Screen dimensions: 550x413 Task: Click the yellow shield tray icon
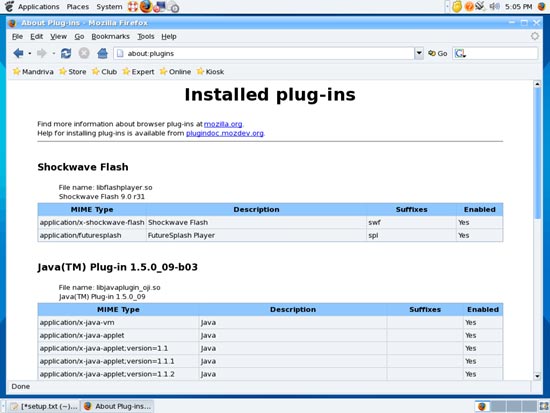pos(457,7)
